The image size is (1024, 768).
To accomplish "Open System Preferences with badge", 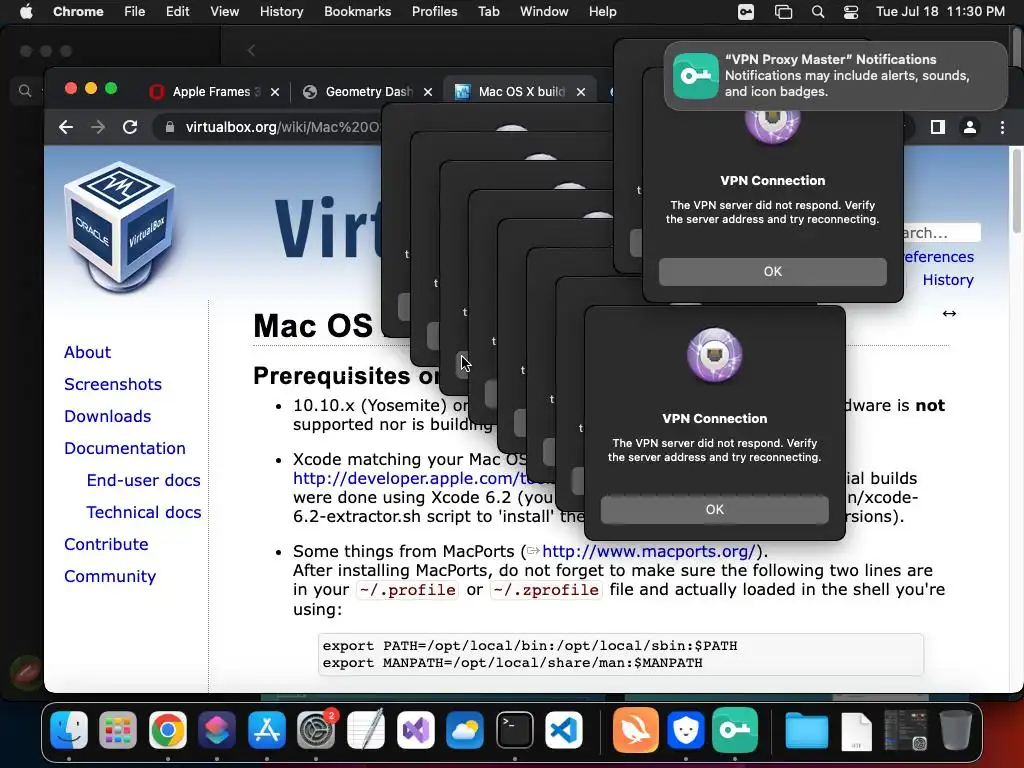I will point(316,729).
